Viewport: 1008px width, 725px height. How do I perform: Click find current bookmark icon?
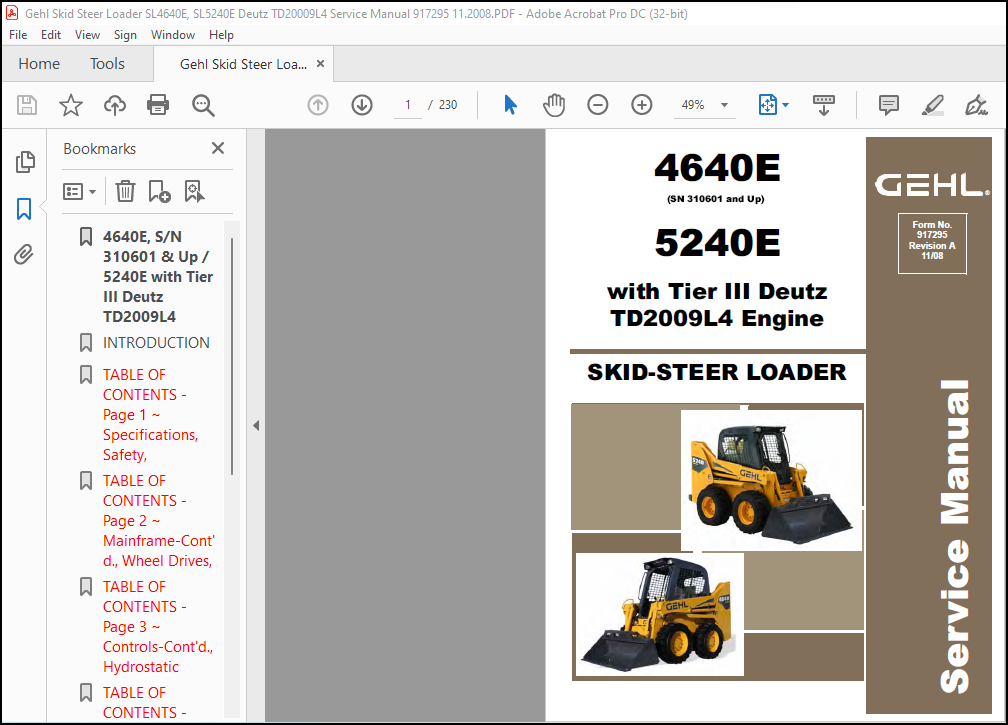click(x=194, y=192)
